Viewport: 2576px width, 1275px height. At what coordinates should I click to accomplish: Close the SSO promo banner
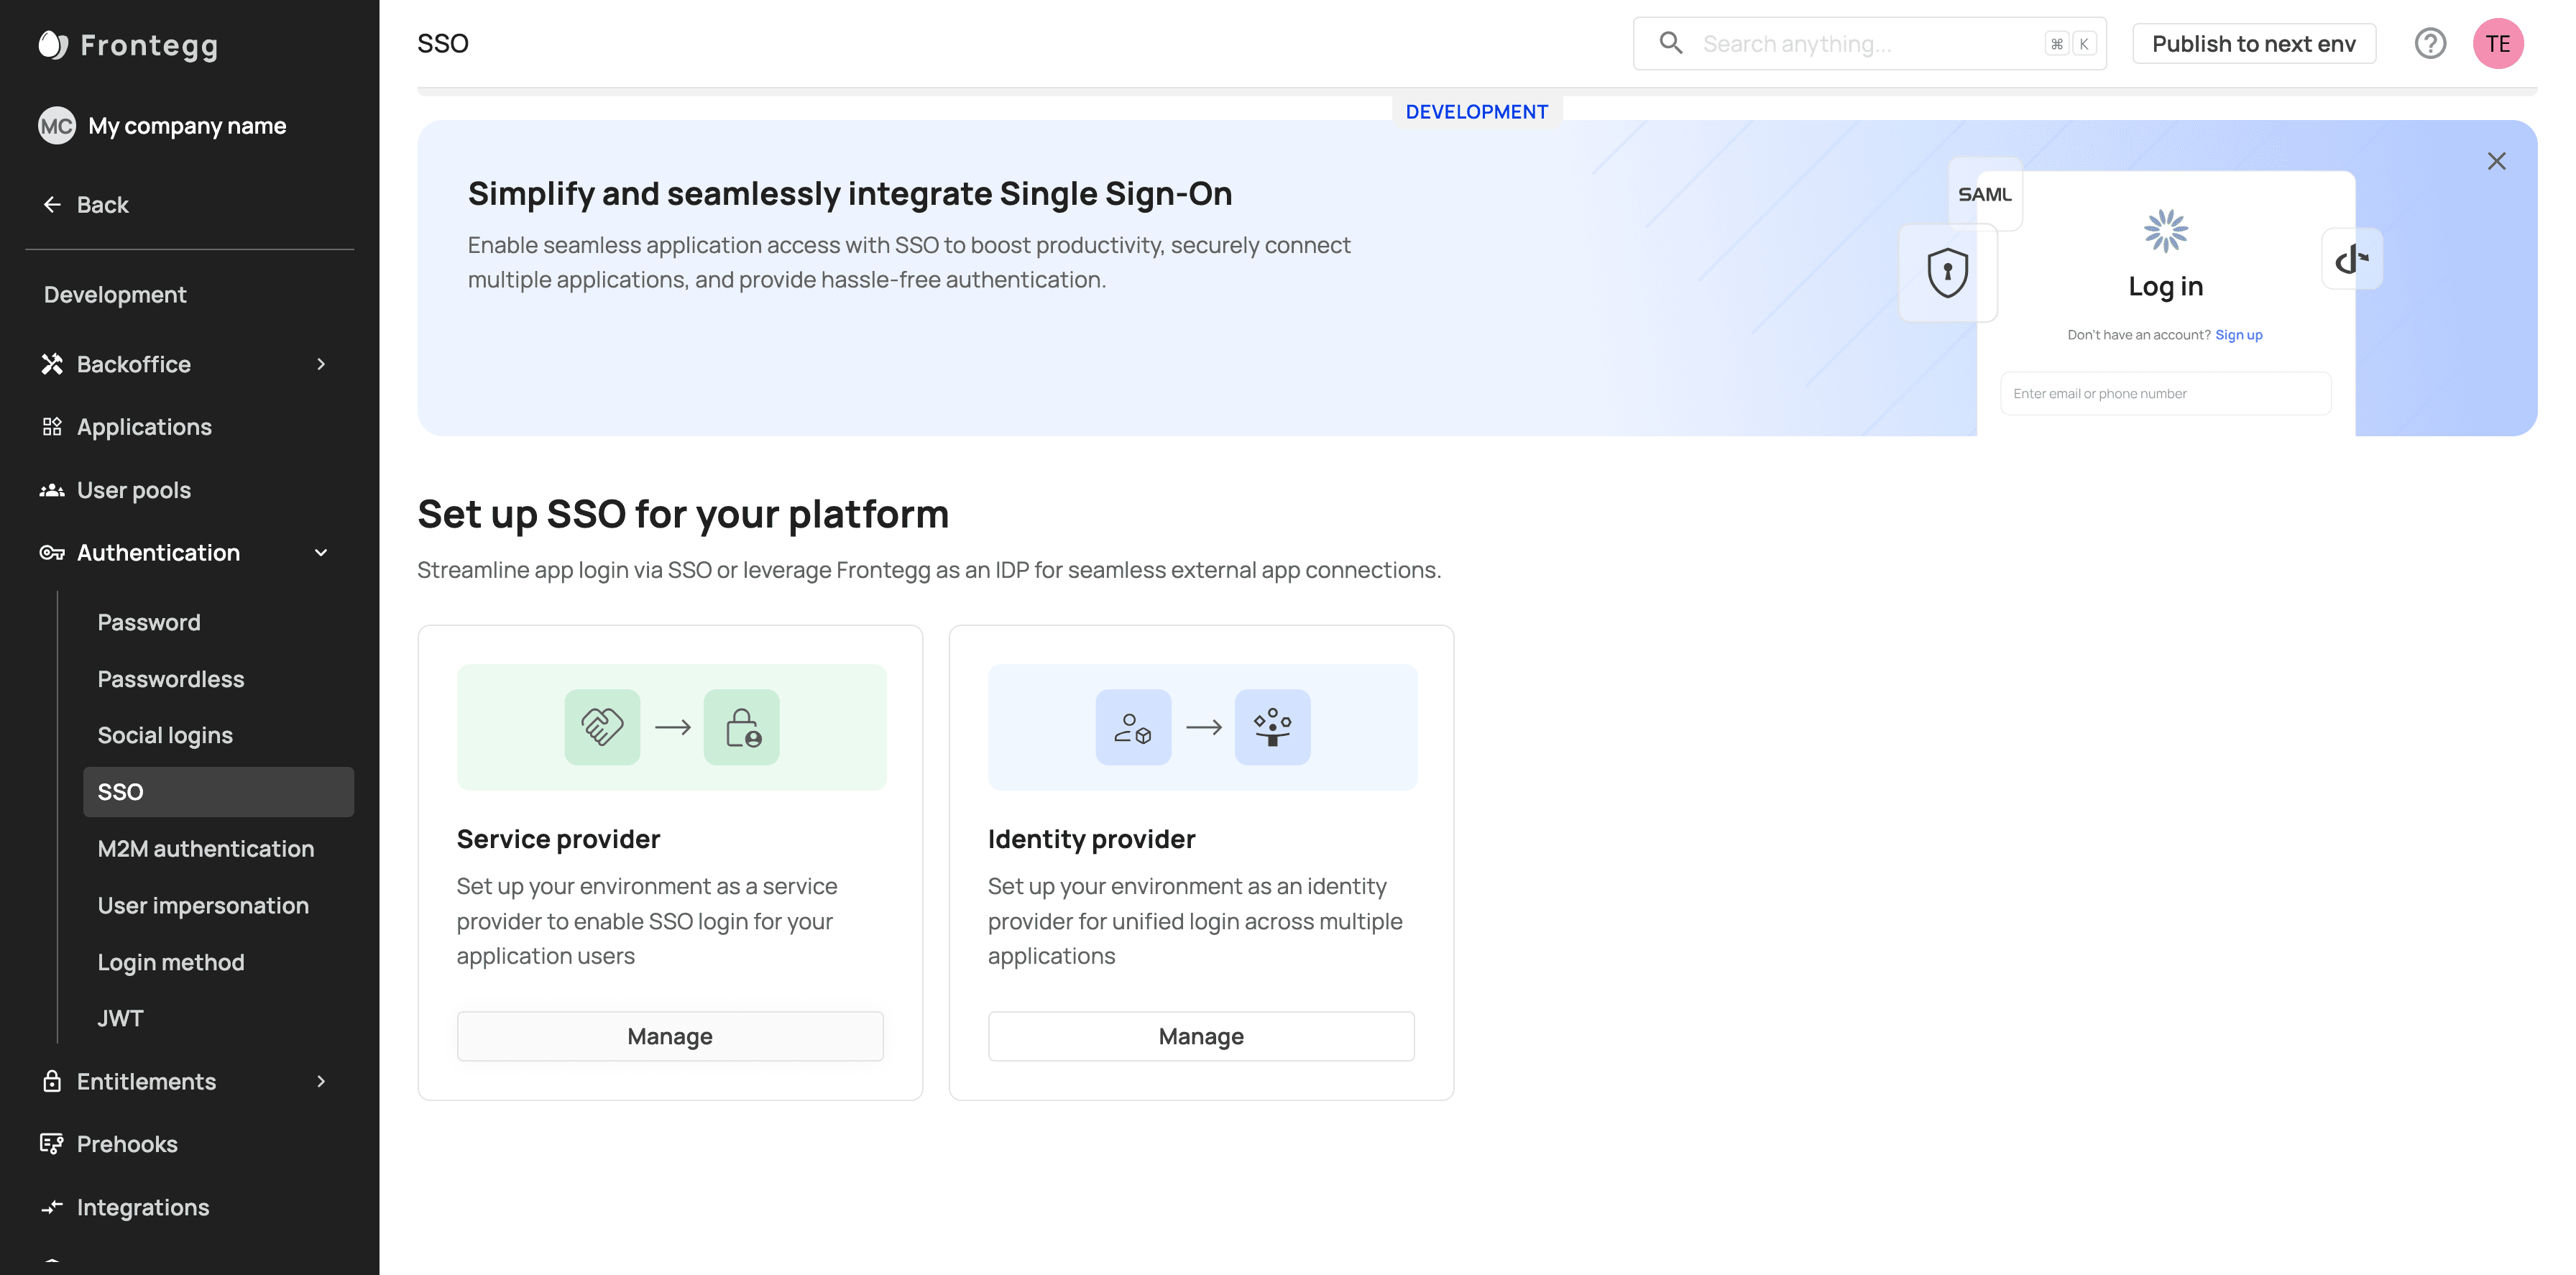click(x=2496, y=161)
